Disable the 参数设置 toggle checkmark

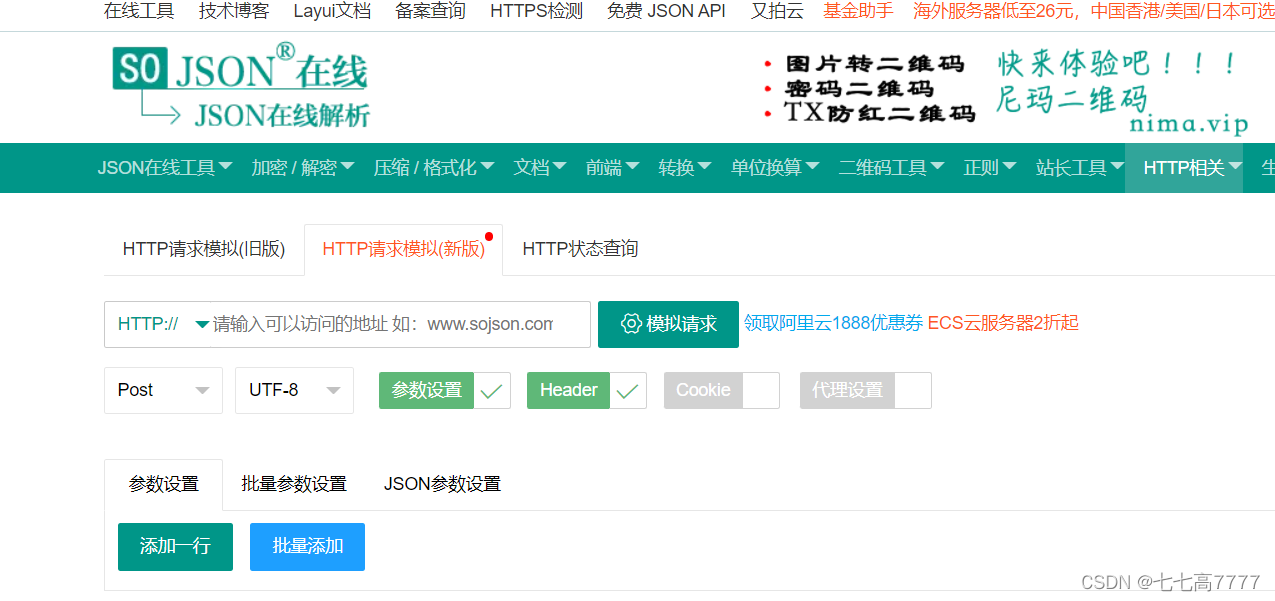[492, 390]
